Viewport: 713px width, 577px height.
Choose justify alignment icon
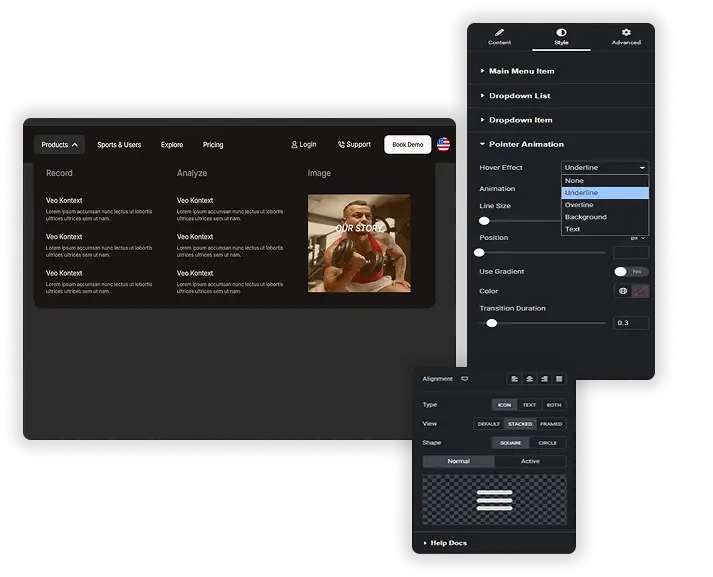pos(559,379)
